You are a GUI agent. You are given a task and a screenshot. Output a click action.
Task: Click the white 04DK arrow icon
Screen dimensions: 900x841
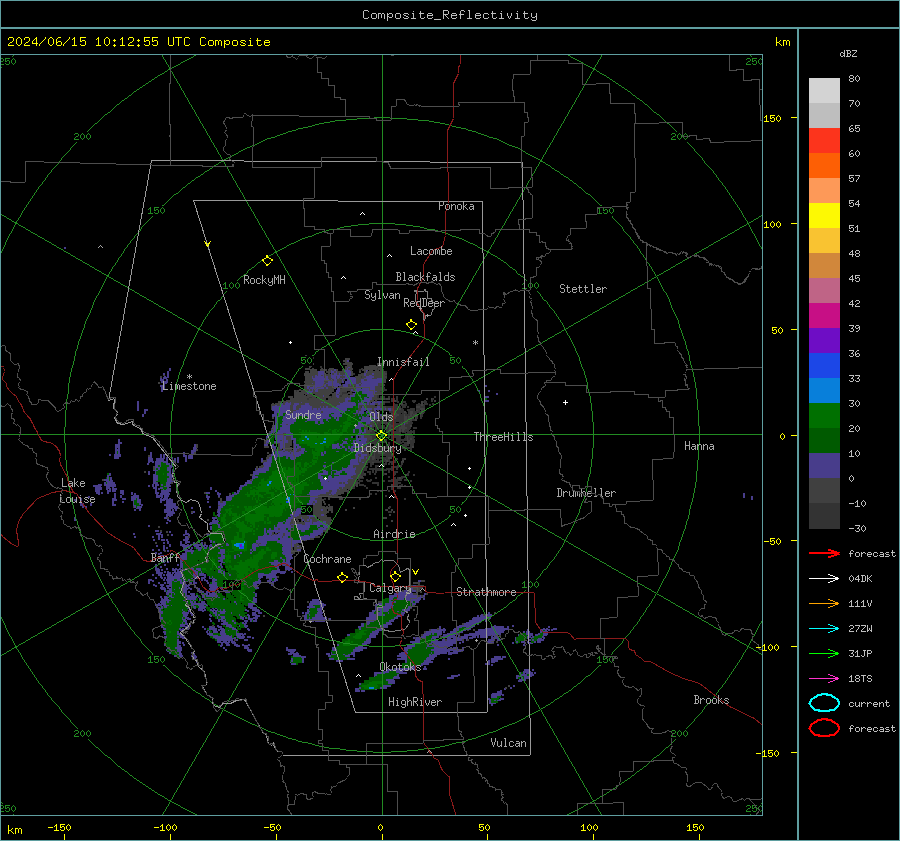tap(824, 579)
